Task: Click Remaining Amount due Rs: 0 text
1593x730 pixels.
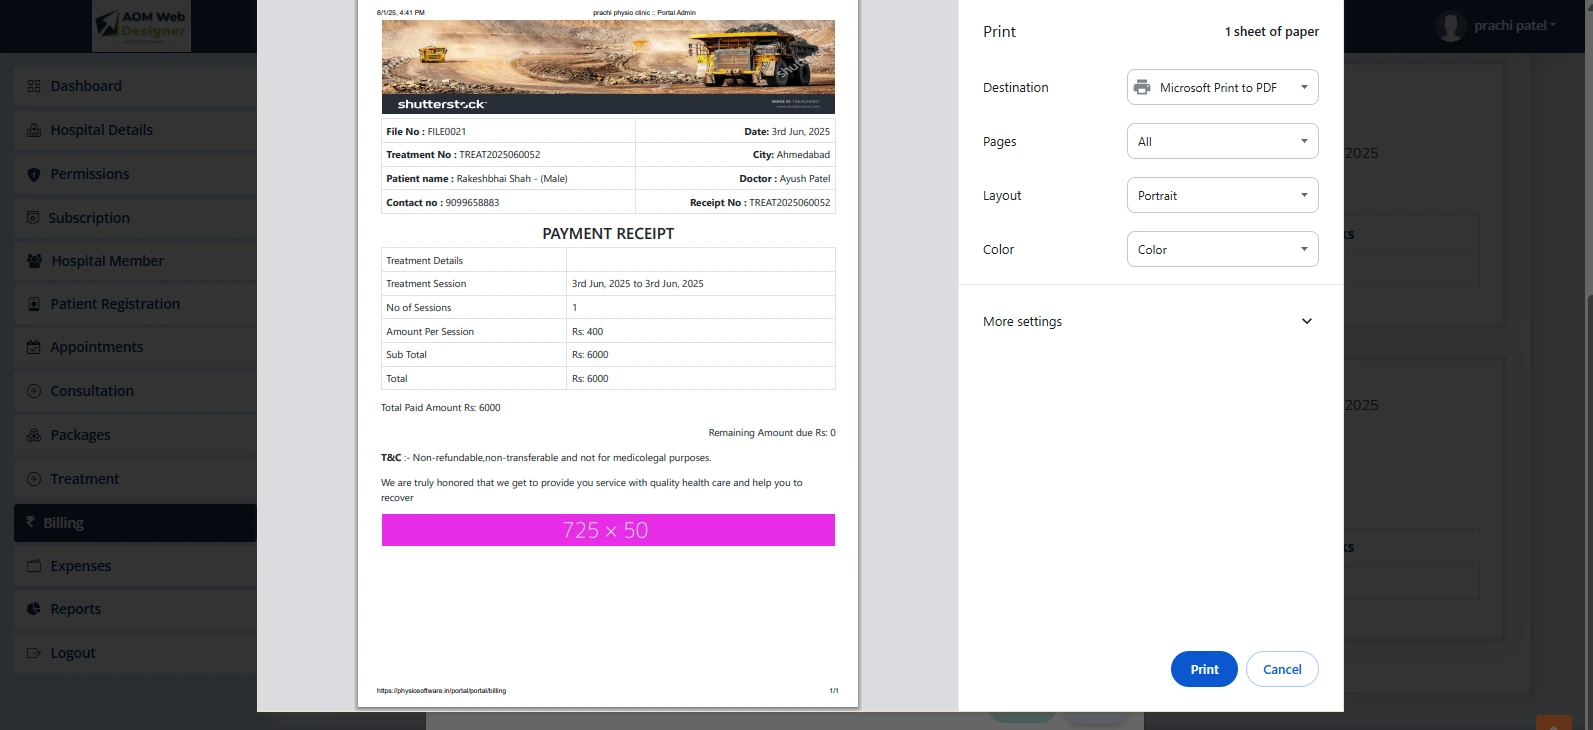Action: click(x=772, y=433)
